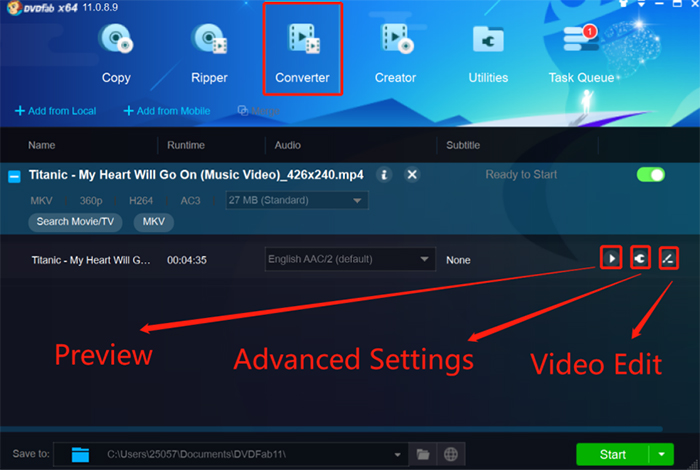The image size is (700, 470).
Task: Click the Titanic title row text
Action: [91, 260]
